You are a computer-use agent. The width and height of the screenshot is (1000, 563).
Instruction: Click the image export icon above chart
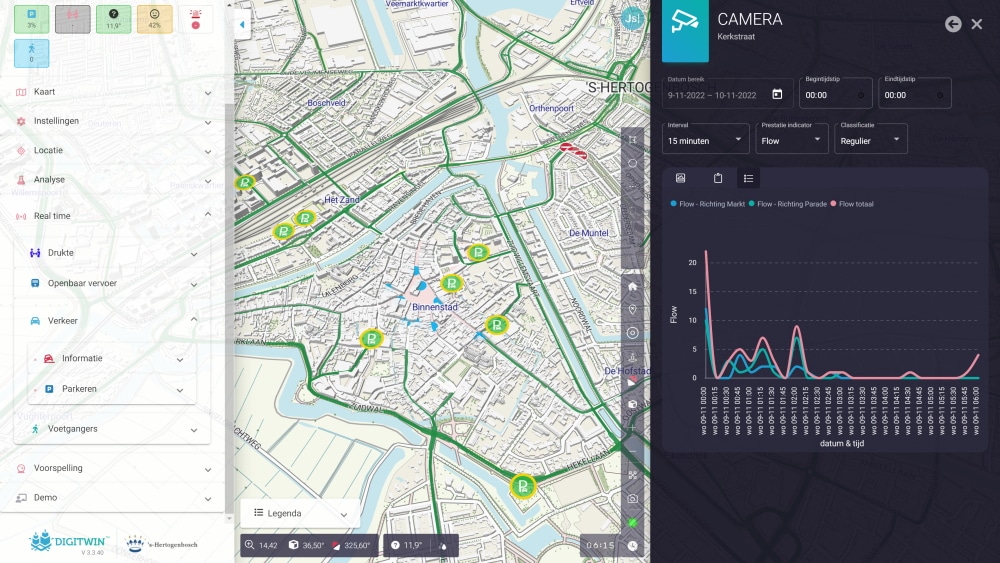681,178
